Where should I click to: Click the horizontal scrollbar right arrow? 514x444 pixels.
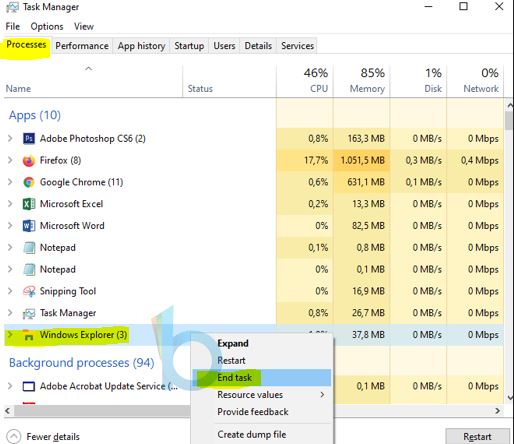498,411
